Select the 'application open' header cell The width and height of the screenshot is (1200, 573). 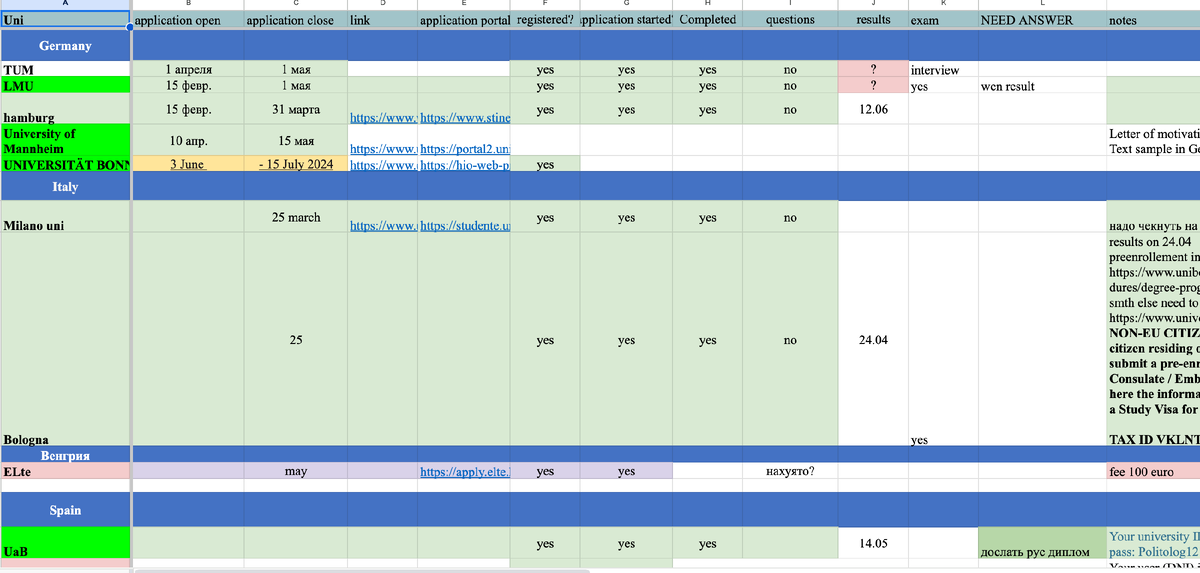coord(187,20)
